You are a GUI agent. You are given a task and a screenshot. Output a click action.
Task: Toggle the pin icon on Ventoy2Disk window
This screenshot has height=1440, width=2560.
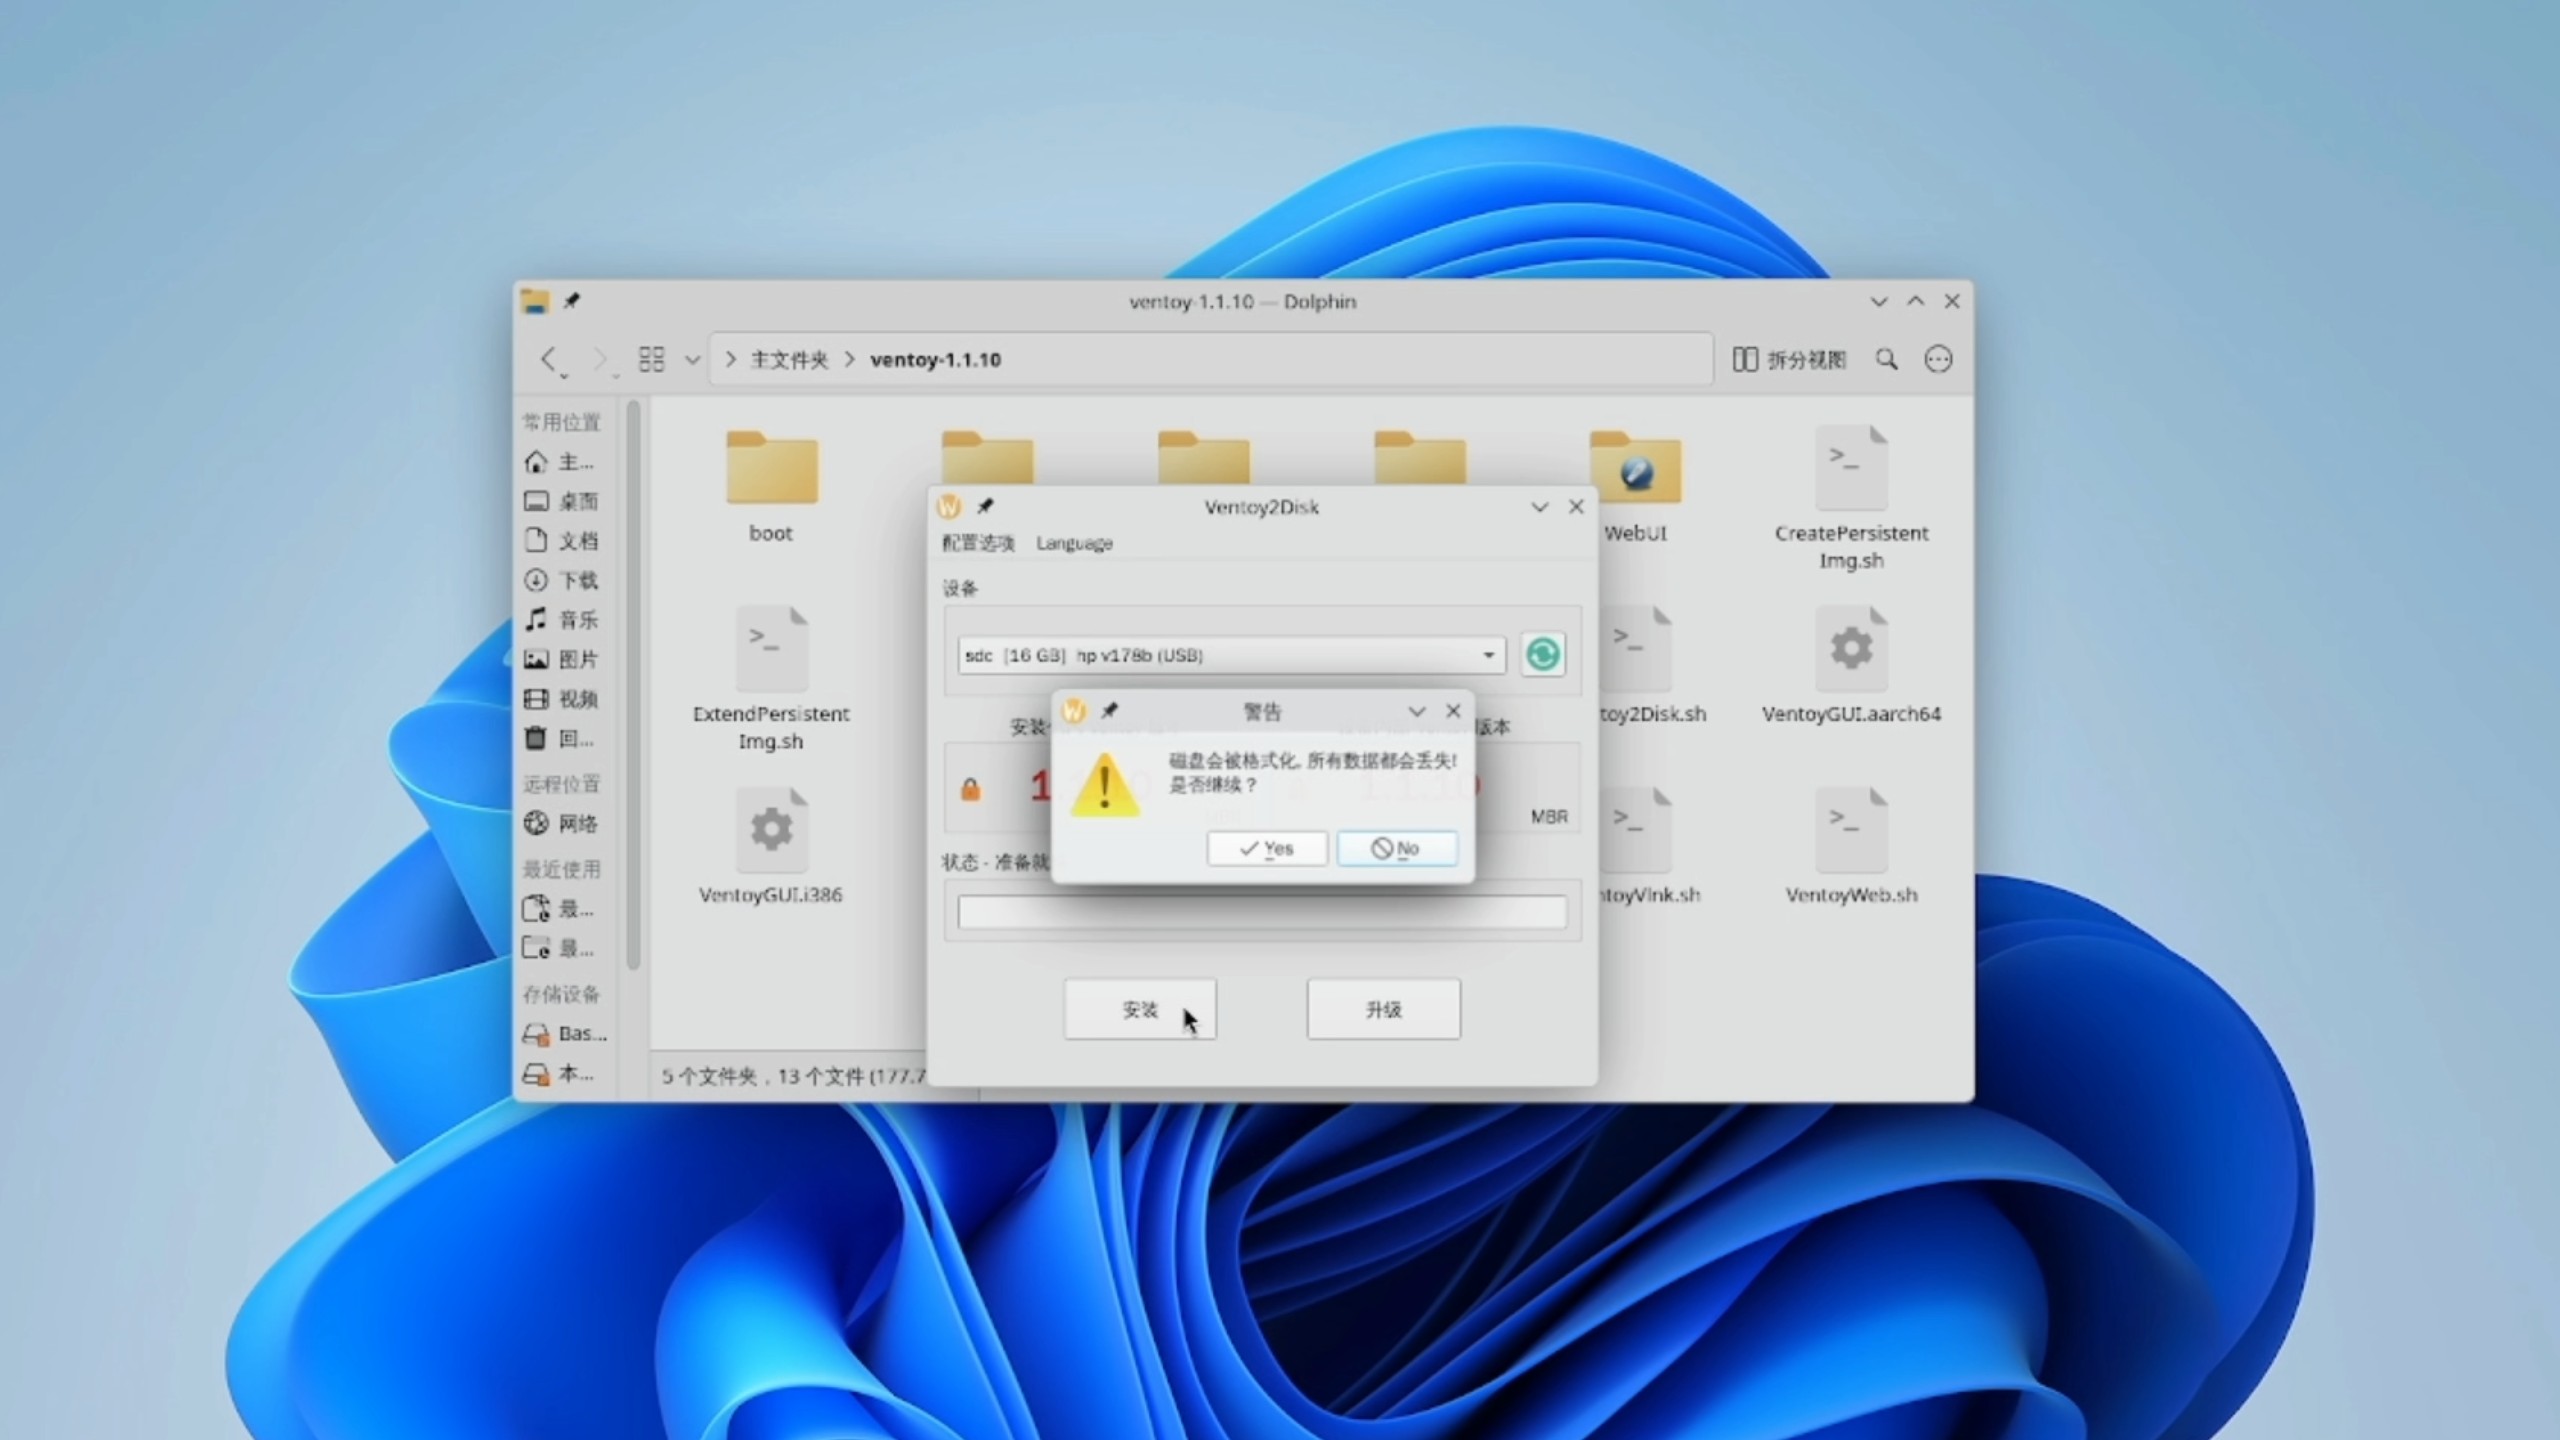click(x=985, y=506)
